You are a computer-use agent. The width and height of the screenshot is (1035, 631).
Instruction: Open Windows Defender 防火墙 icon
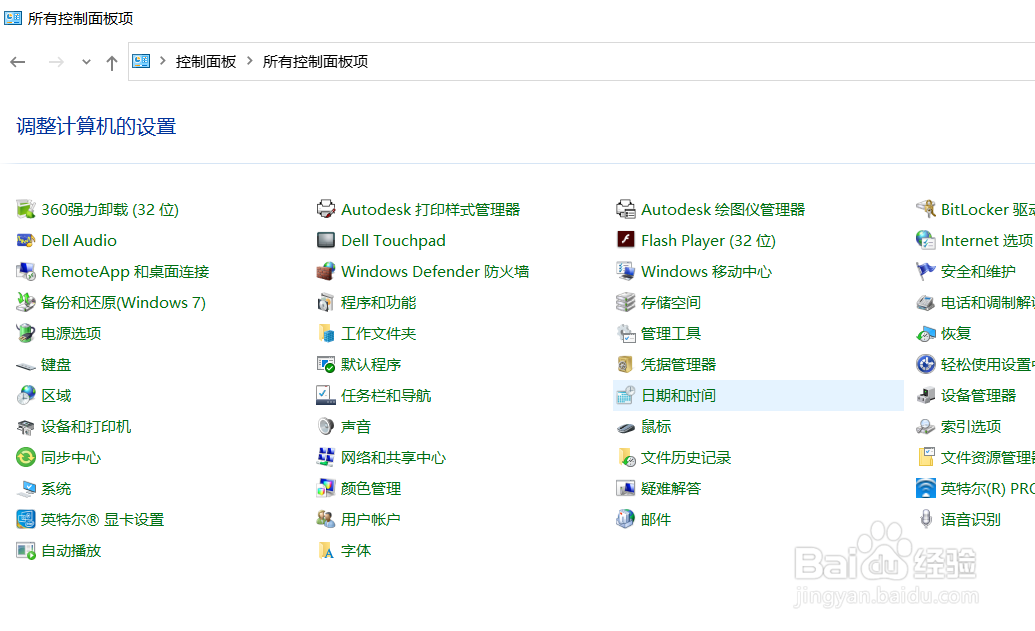326,271
